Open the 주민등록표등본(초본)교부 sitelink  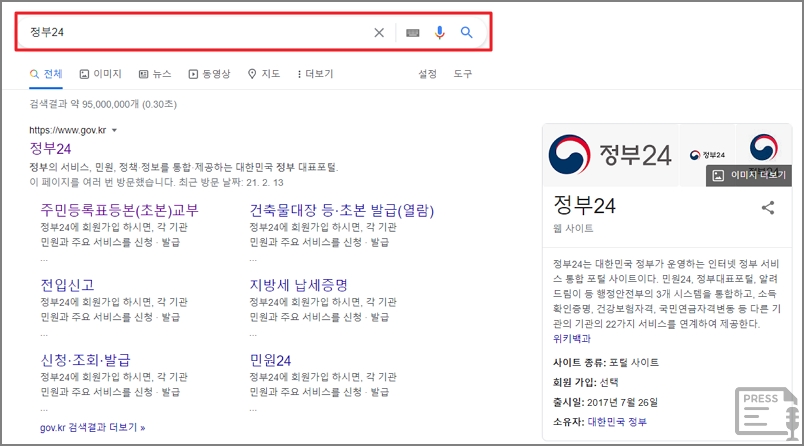click(x=119, y=210)
